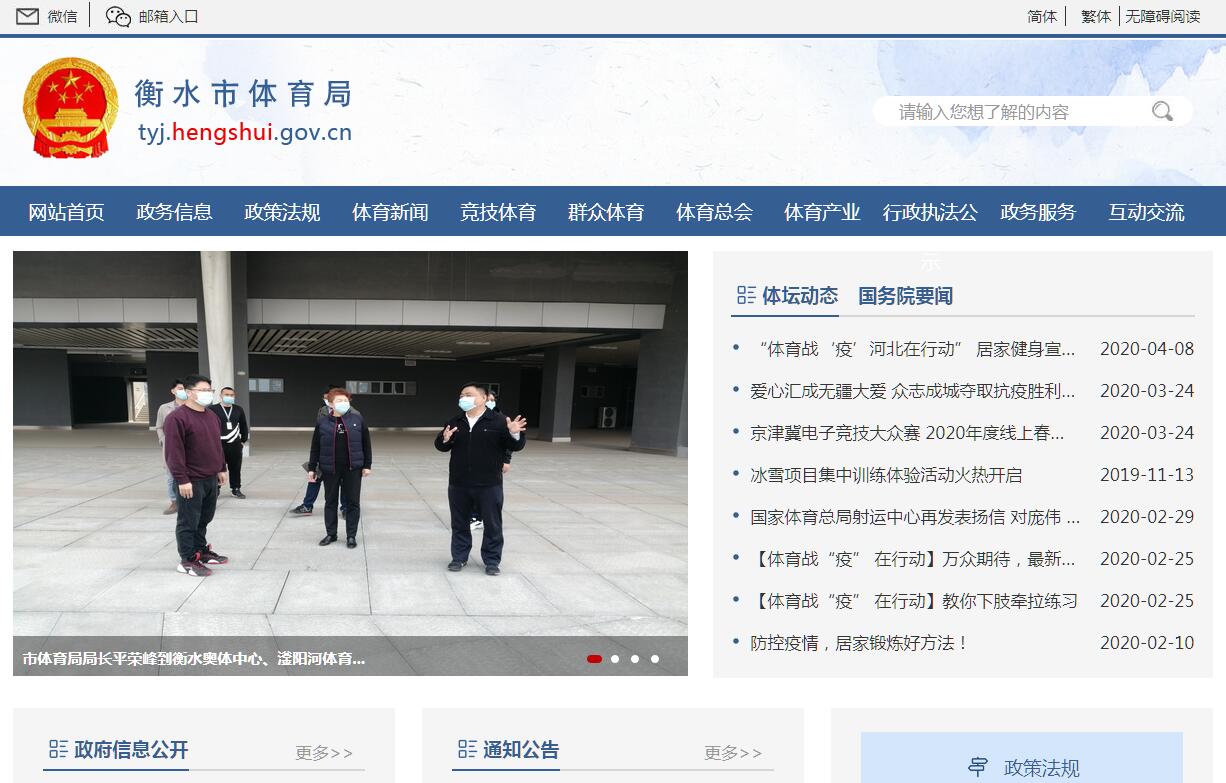Open the 体育总会 nav item

(714, 212)
